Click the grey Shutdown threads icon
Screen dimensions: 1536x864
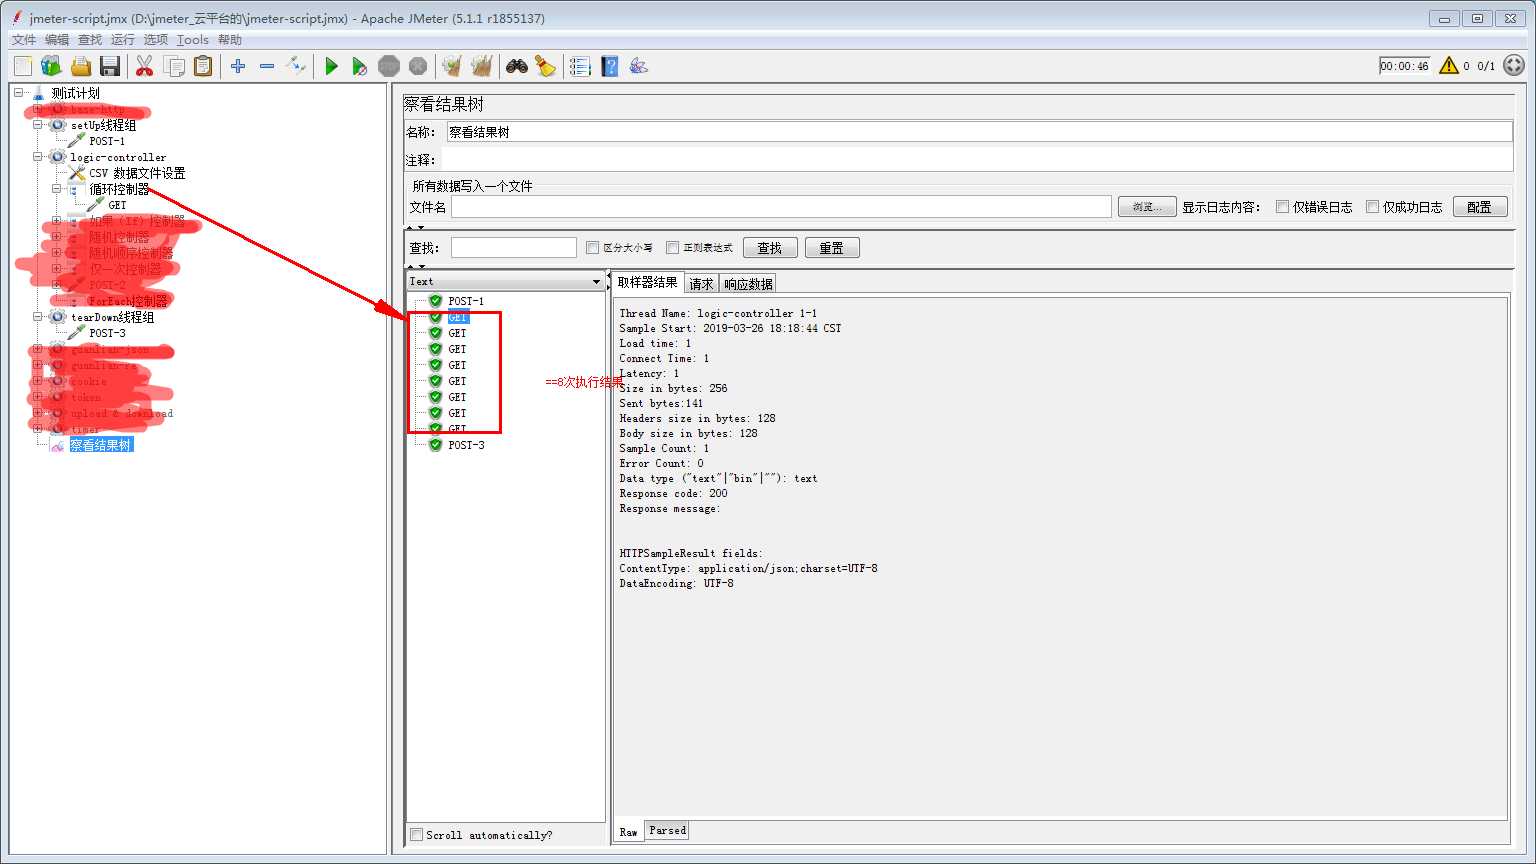(x=418, y=66)
